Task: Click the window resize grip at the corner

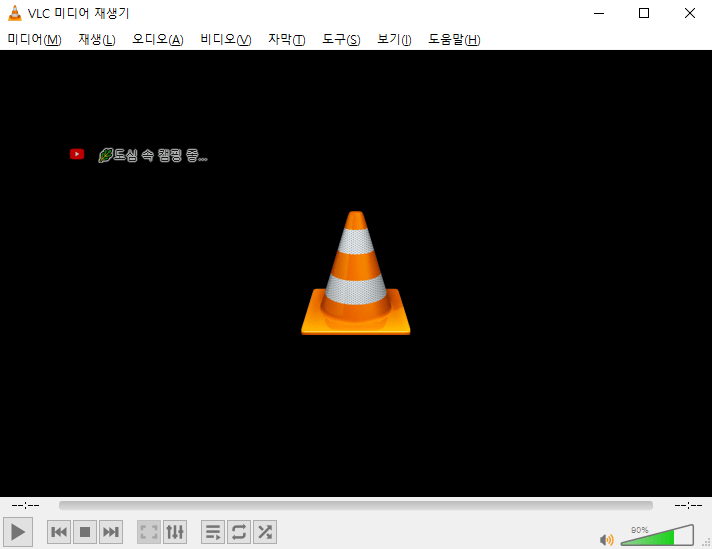Action: 707,542
